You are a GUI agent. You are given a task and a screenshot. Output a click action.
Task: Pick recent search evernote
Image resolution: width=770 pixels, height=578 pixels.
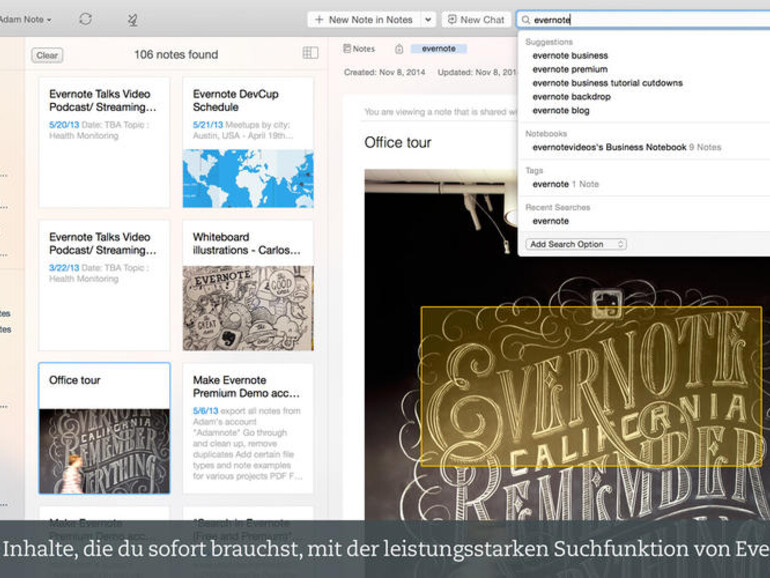click(x=550, y=221)
